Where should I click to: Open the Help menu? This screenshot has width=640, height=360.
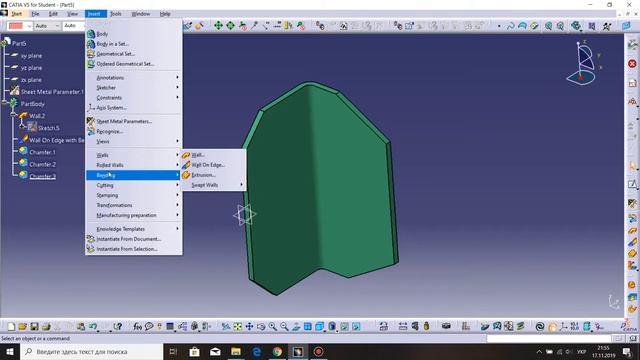pos(165,14)
